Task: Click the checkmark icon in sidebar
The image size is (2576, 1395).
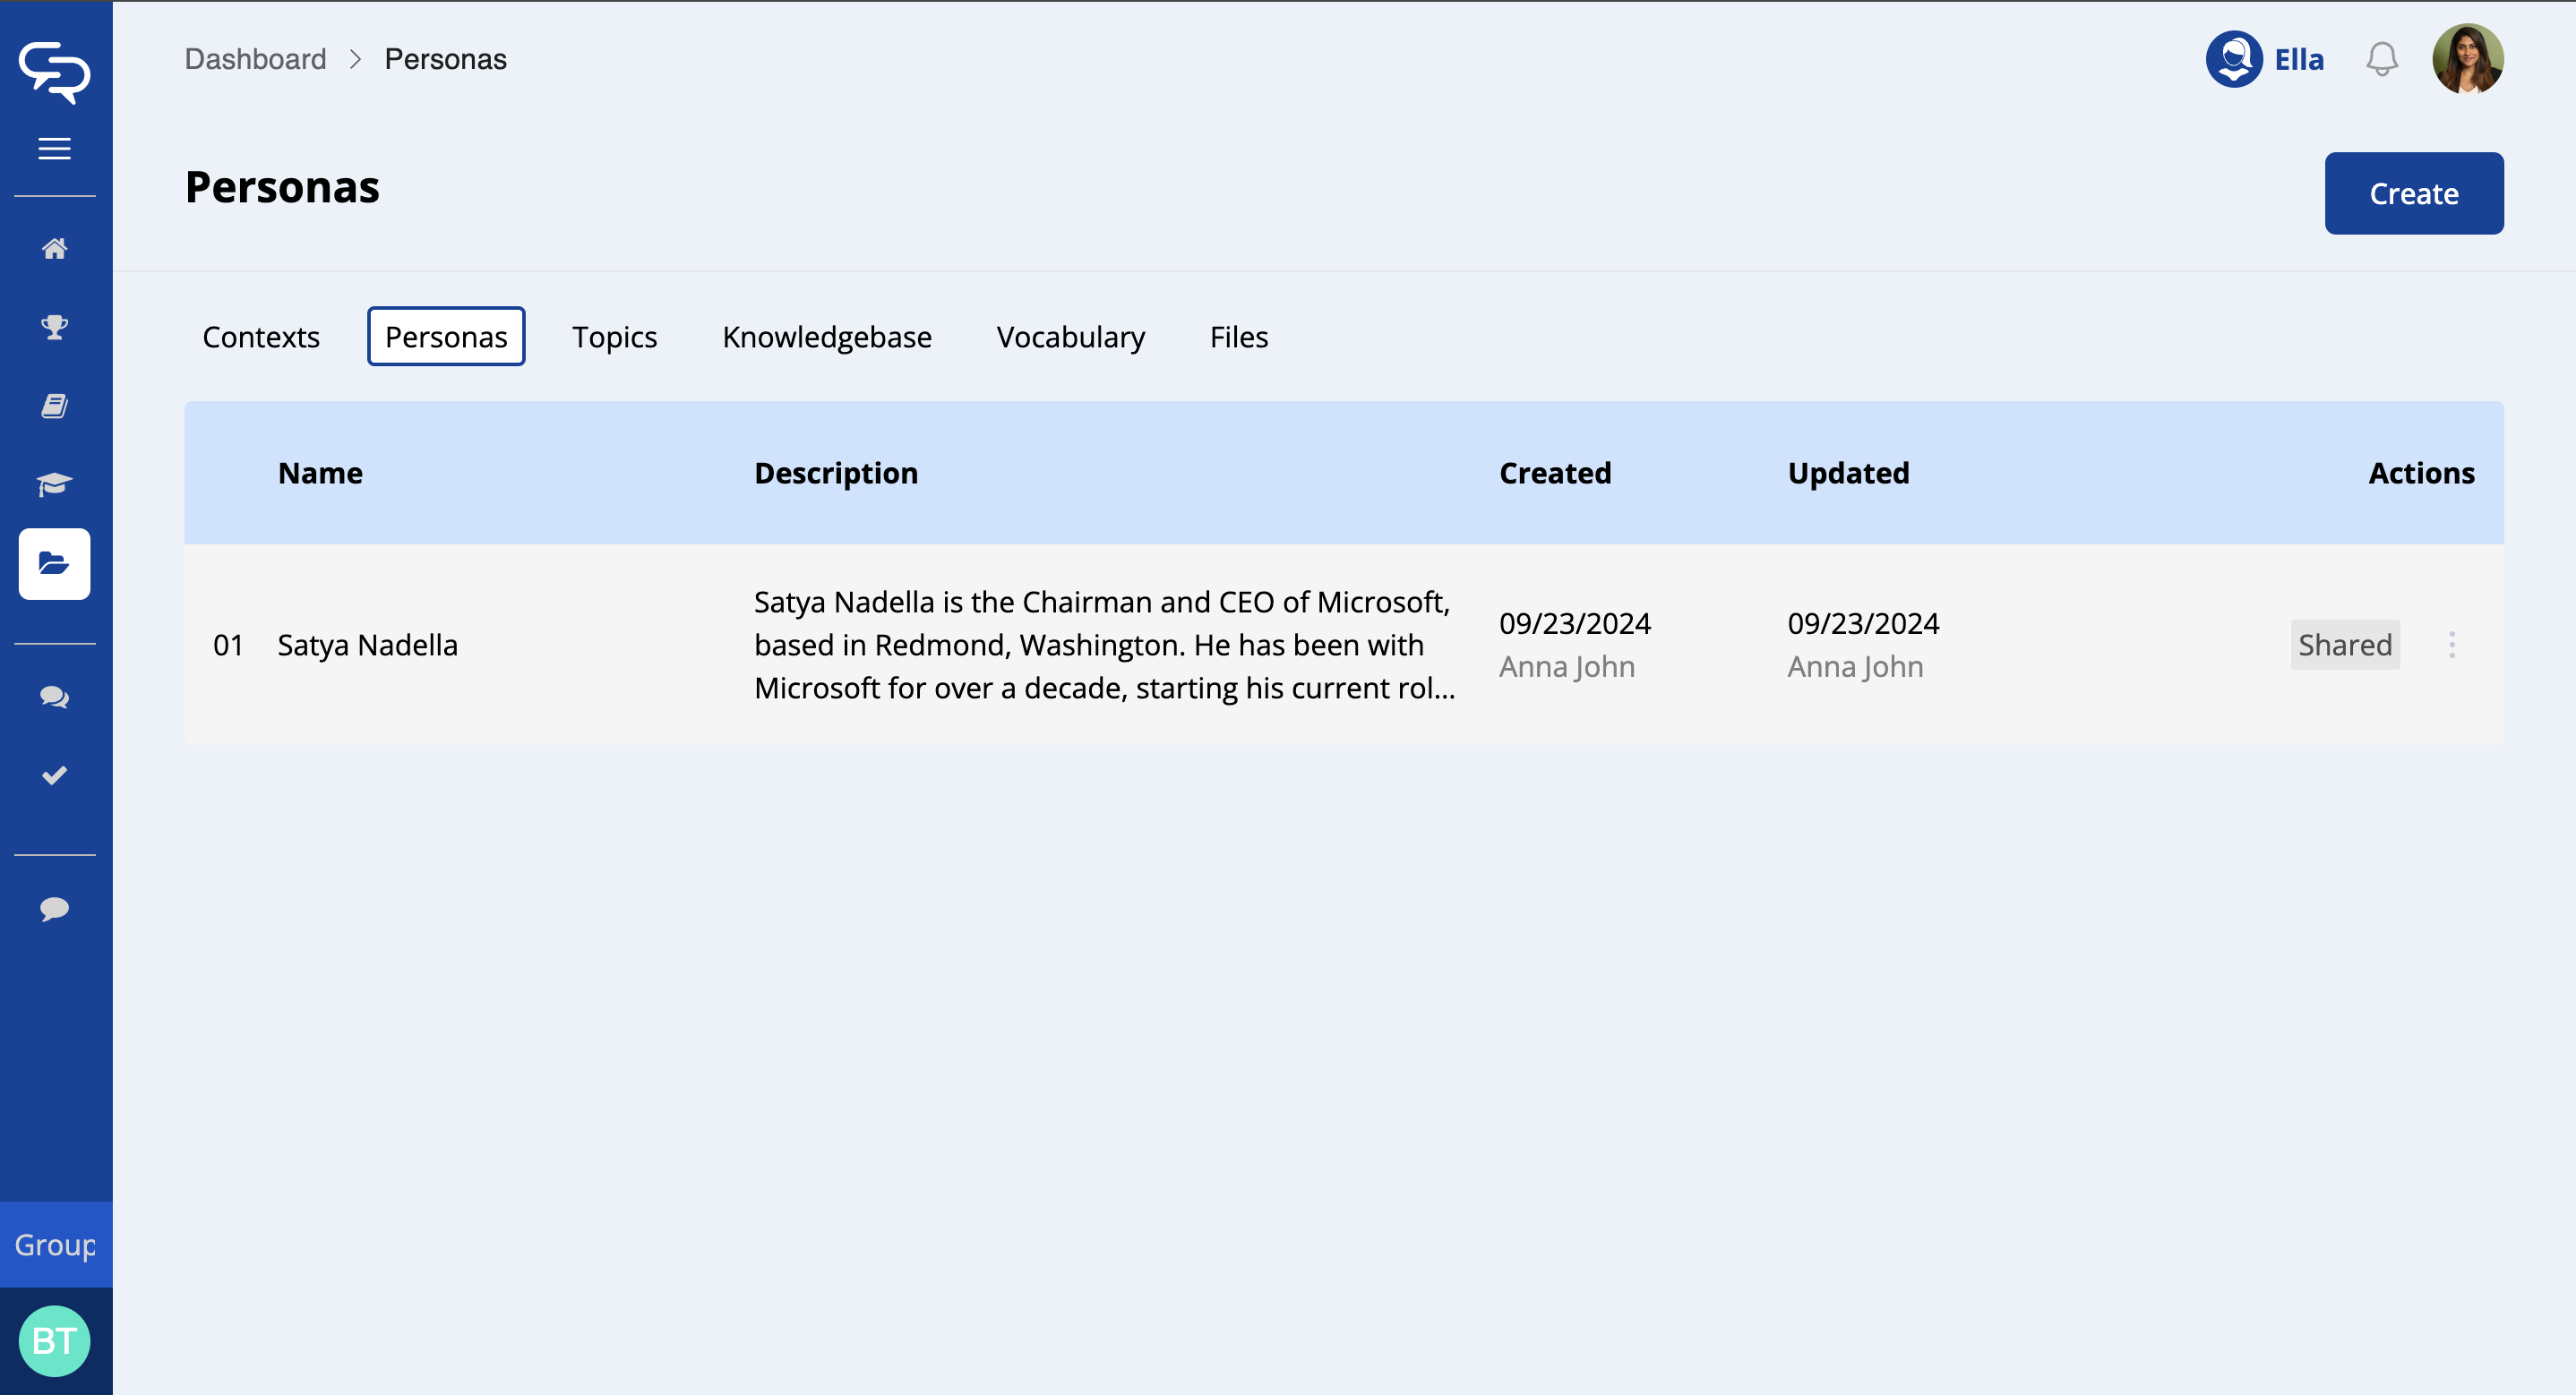Action: pyautogui.click(x=54, y=775)
